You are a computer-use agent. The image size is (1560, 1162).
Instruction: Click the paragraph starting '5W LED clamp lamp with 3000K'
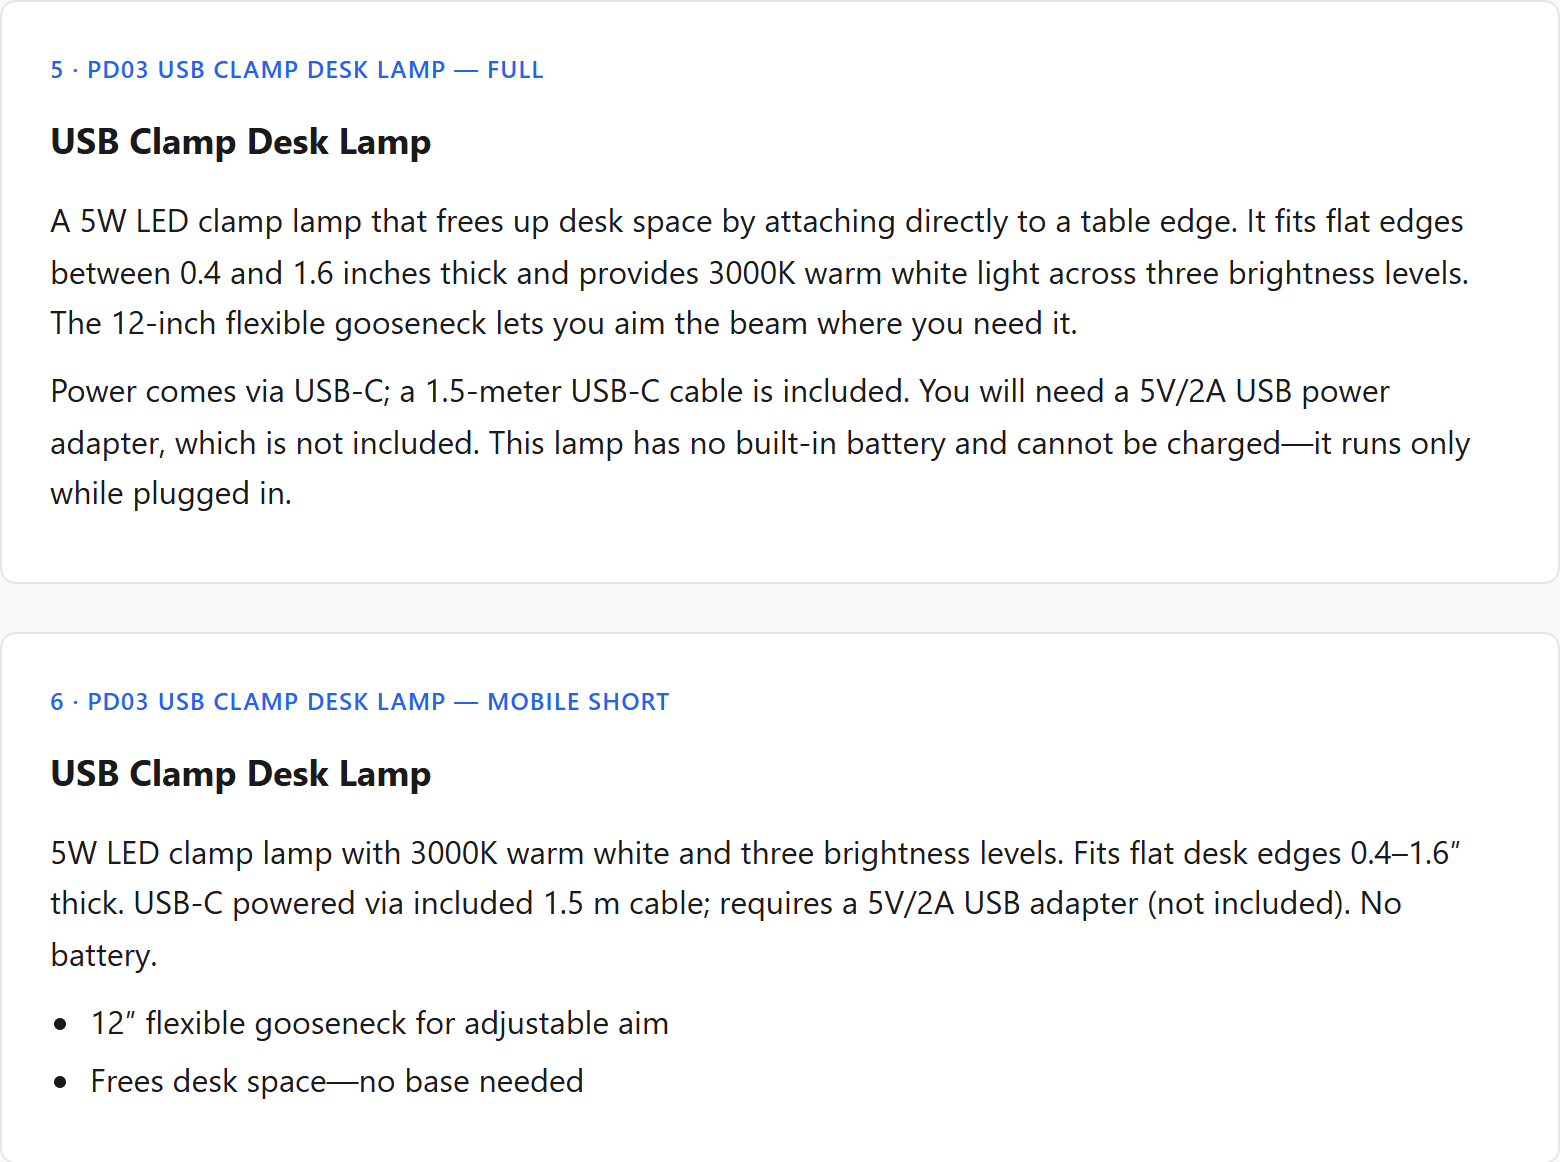[x=755, y=904]
